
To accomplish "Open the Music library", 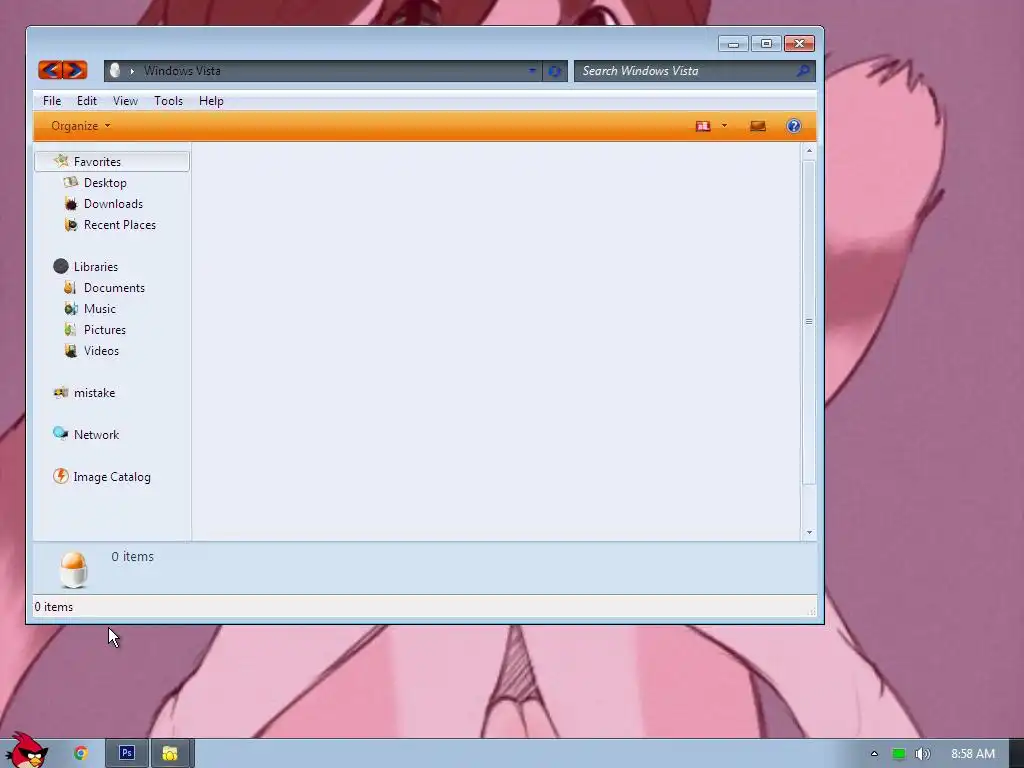I will coord(99,308).
